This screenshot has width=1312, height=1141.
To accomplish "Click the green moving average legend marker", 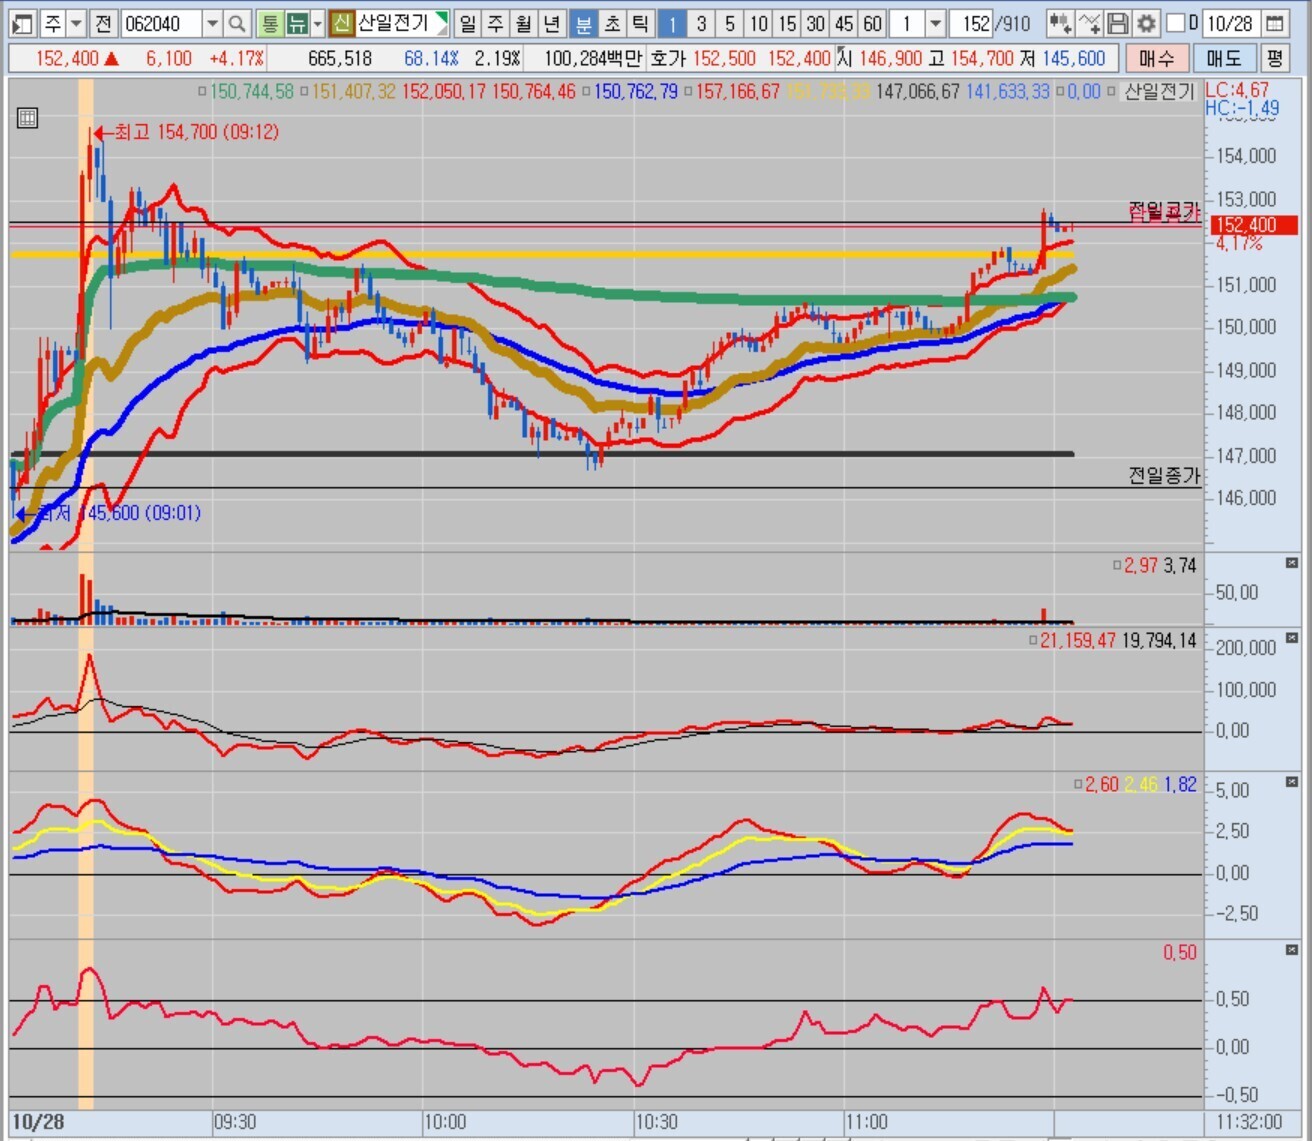I will [202, 92].
